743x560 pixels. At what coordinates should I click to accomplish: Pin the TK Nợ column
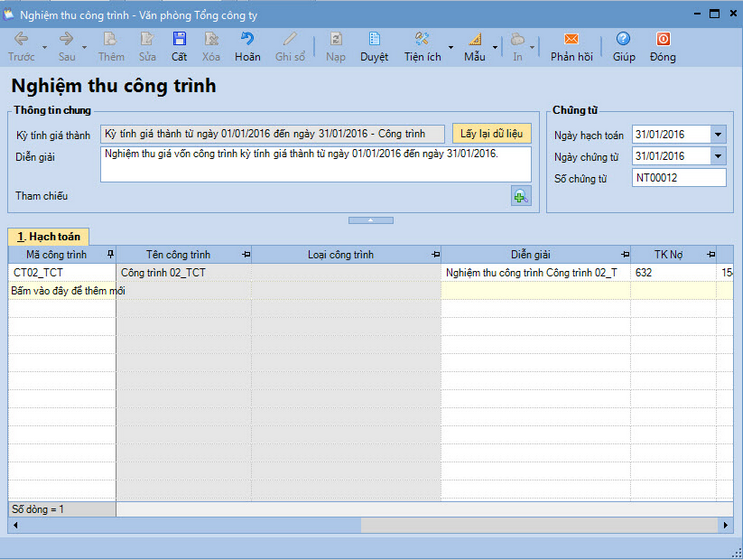click(x=711, y=254)
